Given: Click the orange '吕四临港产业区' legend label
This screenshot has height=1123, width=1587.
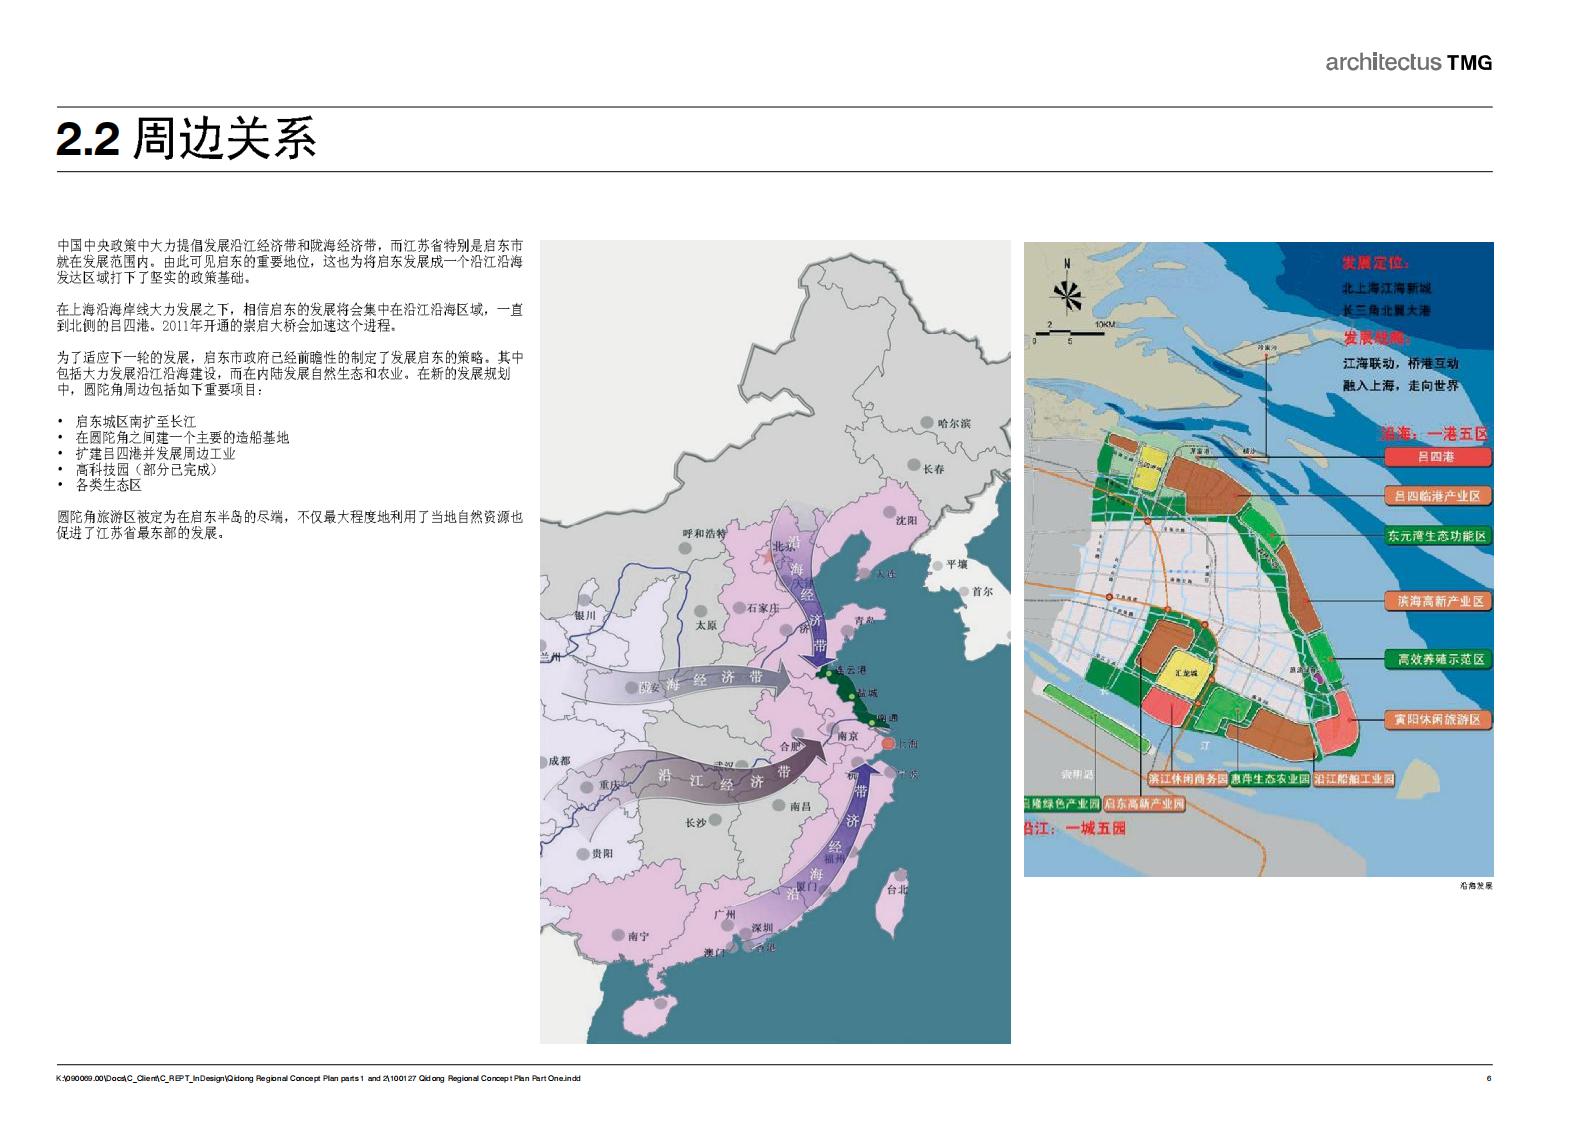Looking at the screenshot, I should click(x=1437, y=496).
